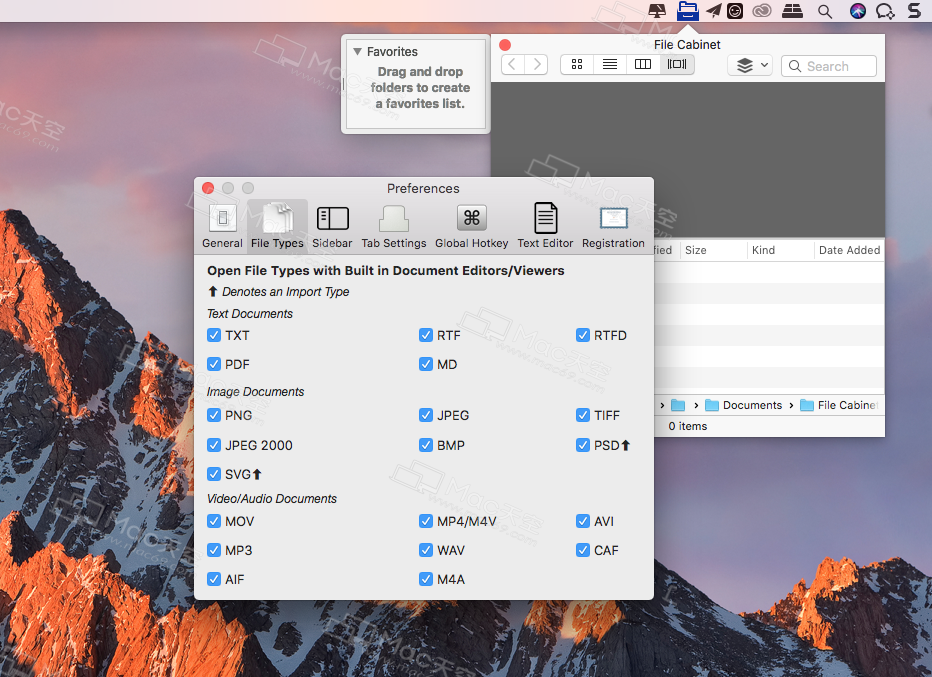
Task: Open the Tab Settings preferences tab
Action: pyautogui.click(x=393, y=226)
